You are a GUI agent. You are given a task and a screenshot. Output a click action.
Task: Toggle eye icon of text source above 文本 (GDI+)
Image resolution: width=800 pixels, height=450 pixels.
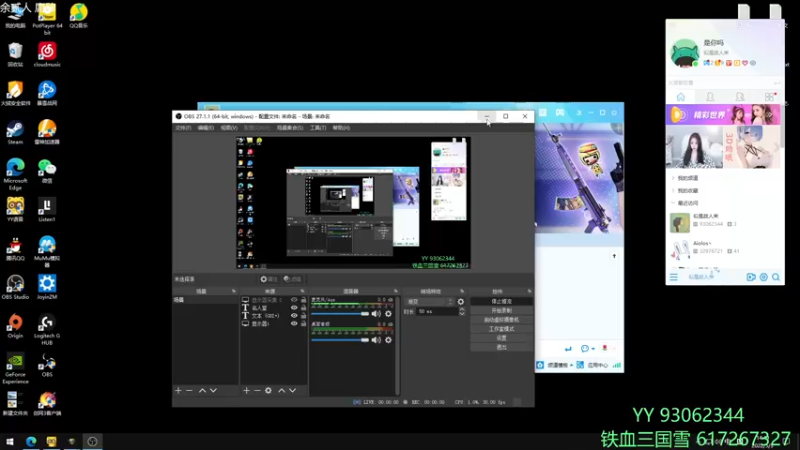(x=294, y=308)
